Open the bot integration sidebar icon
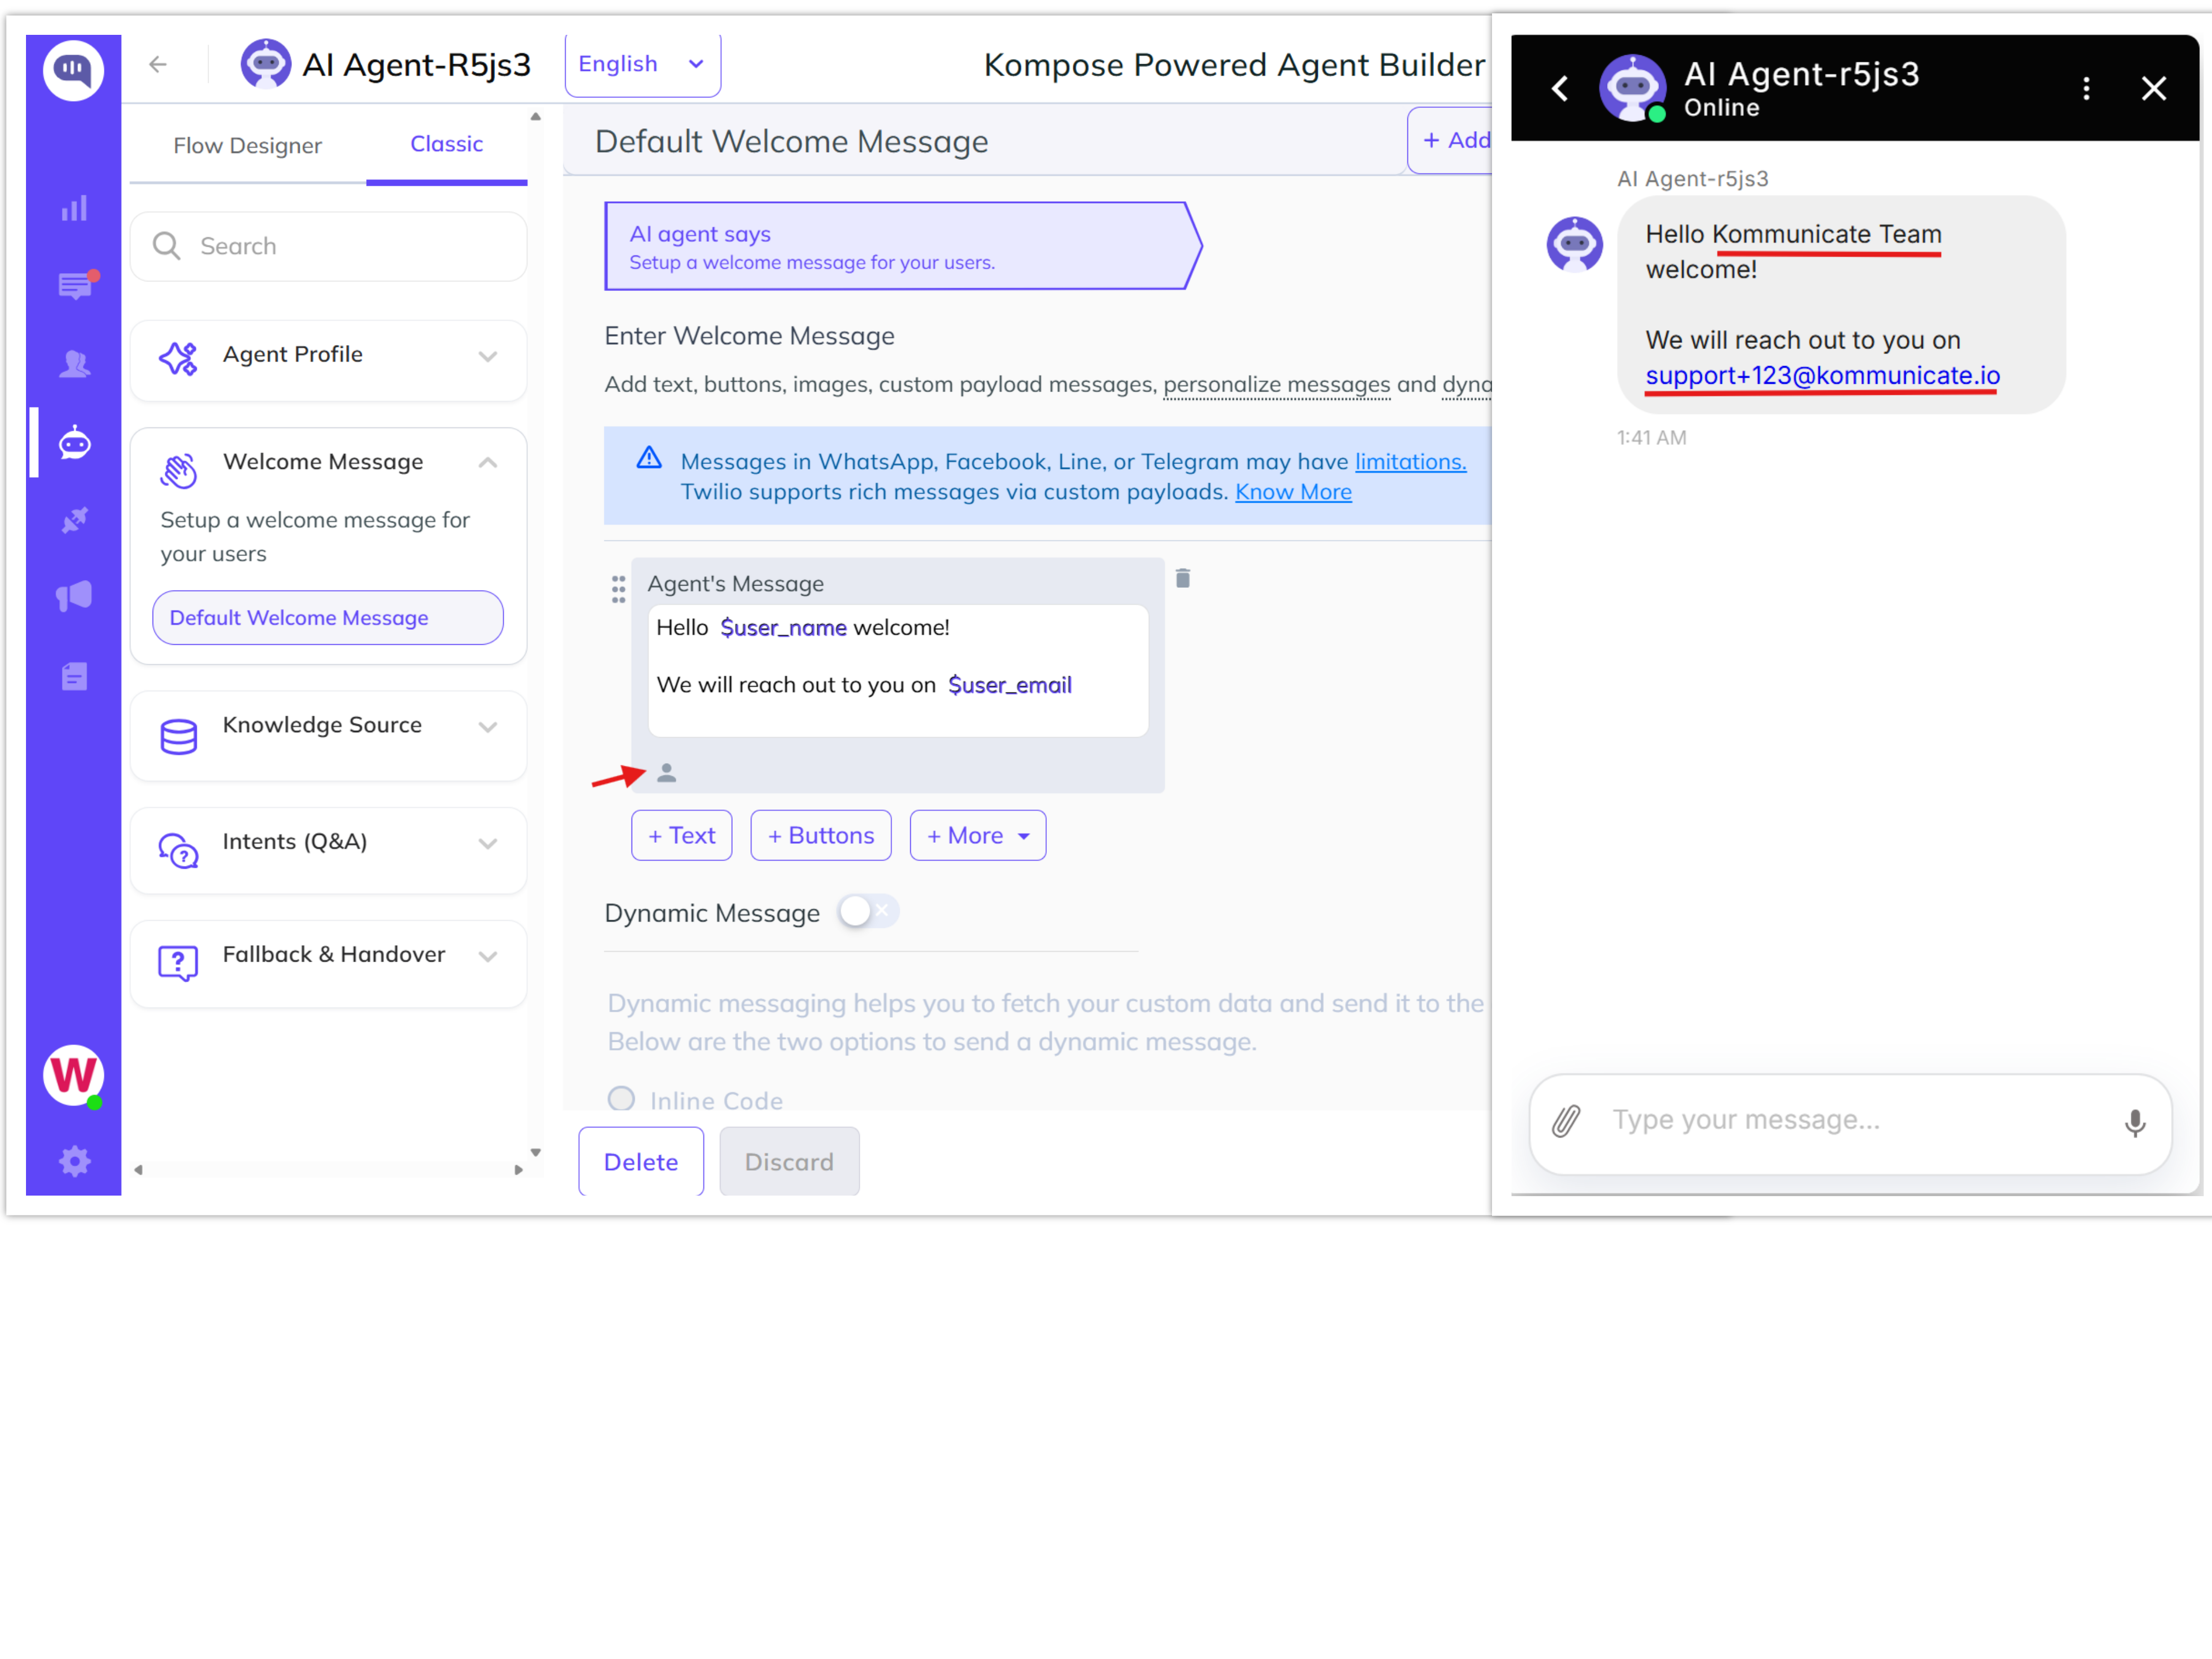Screen dimensions: 2212x1659 click(75, 442)
